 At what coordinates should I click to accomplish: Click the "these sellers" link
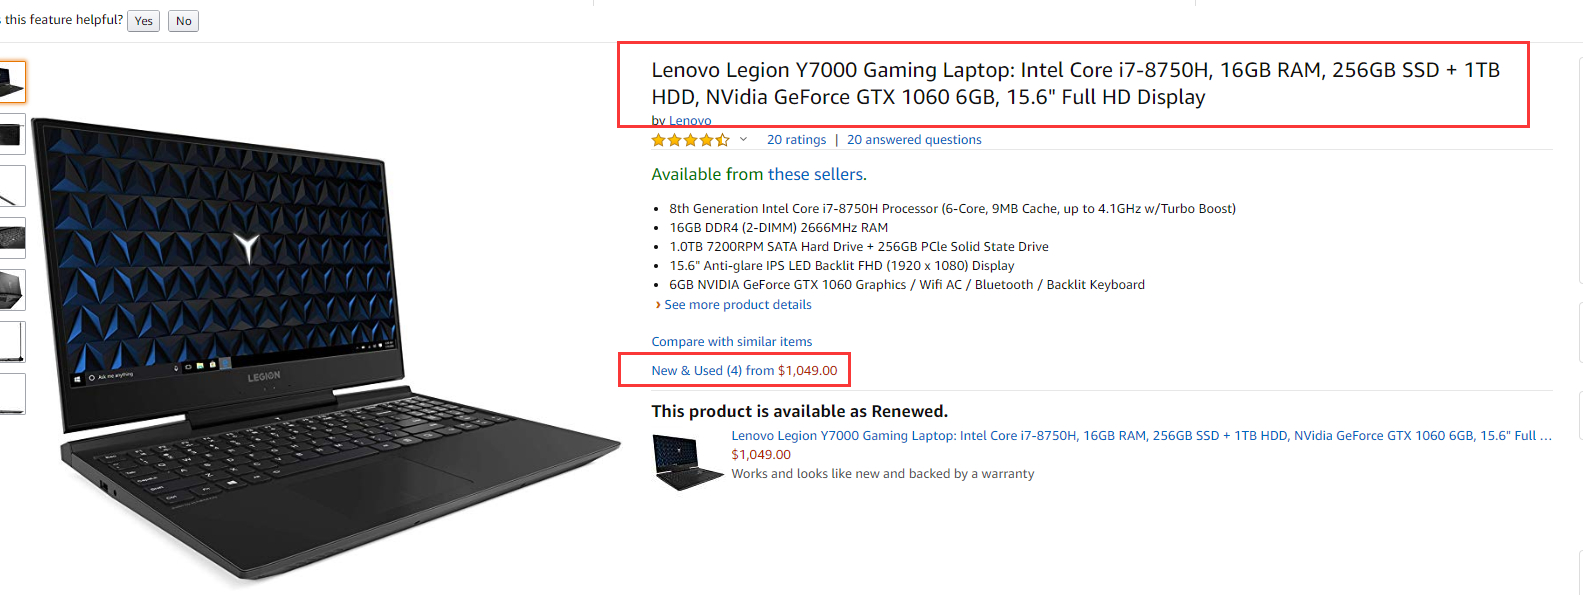[816, 174]
